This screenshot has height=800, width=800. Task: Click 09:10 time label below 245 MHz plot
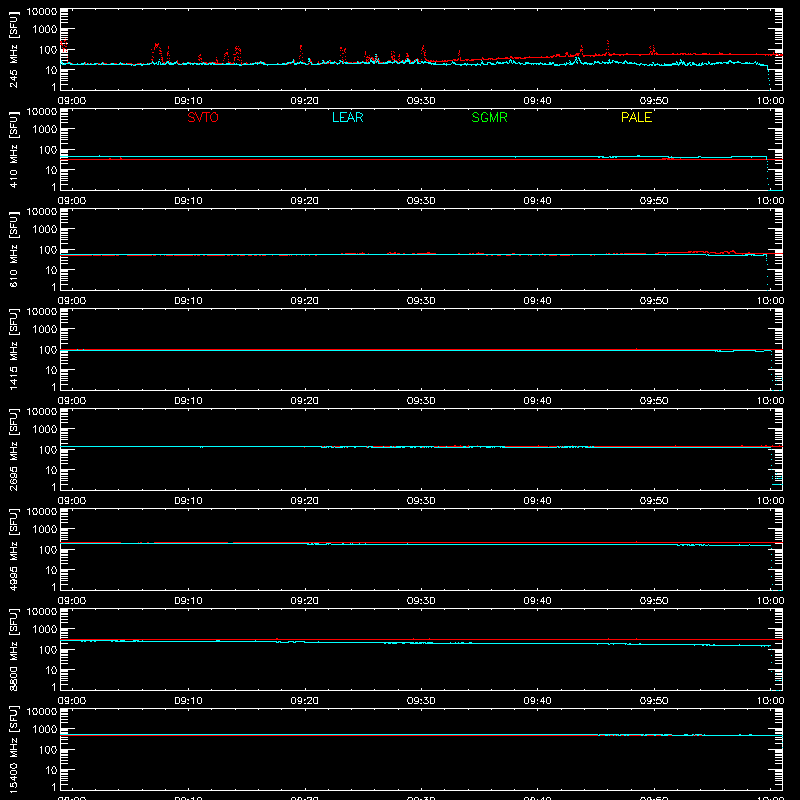(x=188, y=101)
